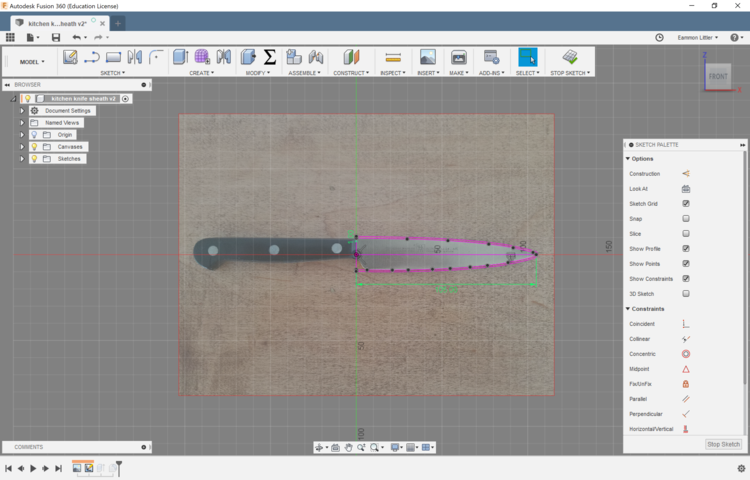Open the CONSTRUCT menu
The image size is (750, 480).
pos(351,73)
